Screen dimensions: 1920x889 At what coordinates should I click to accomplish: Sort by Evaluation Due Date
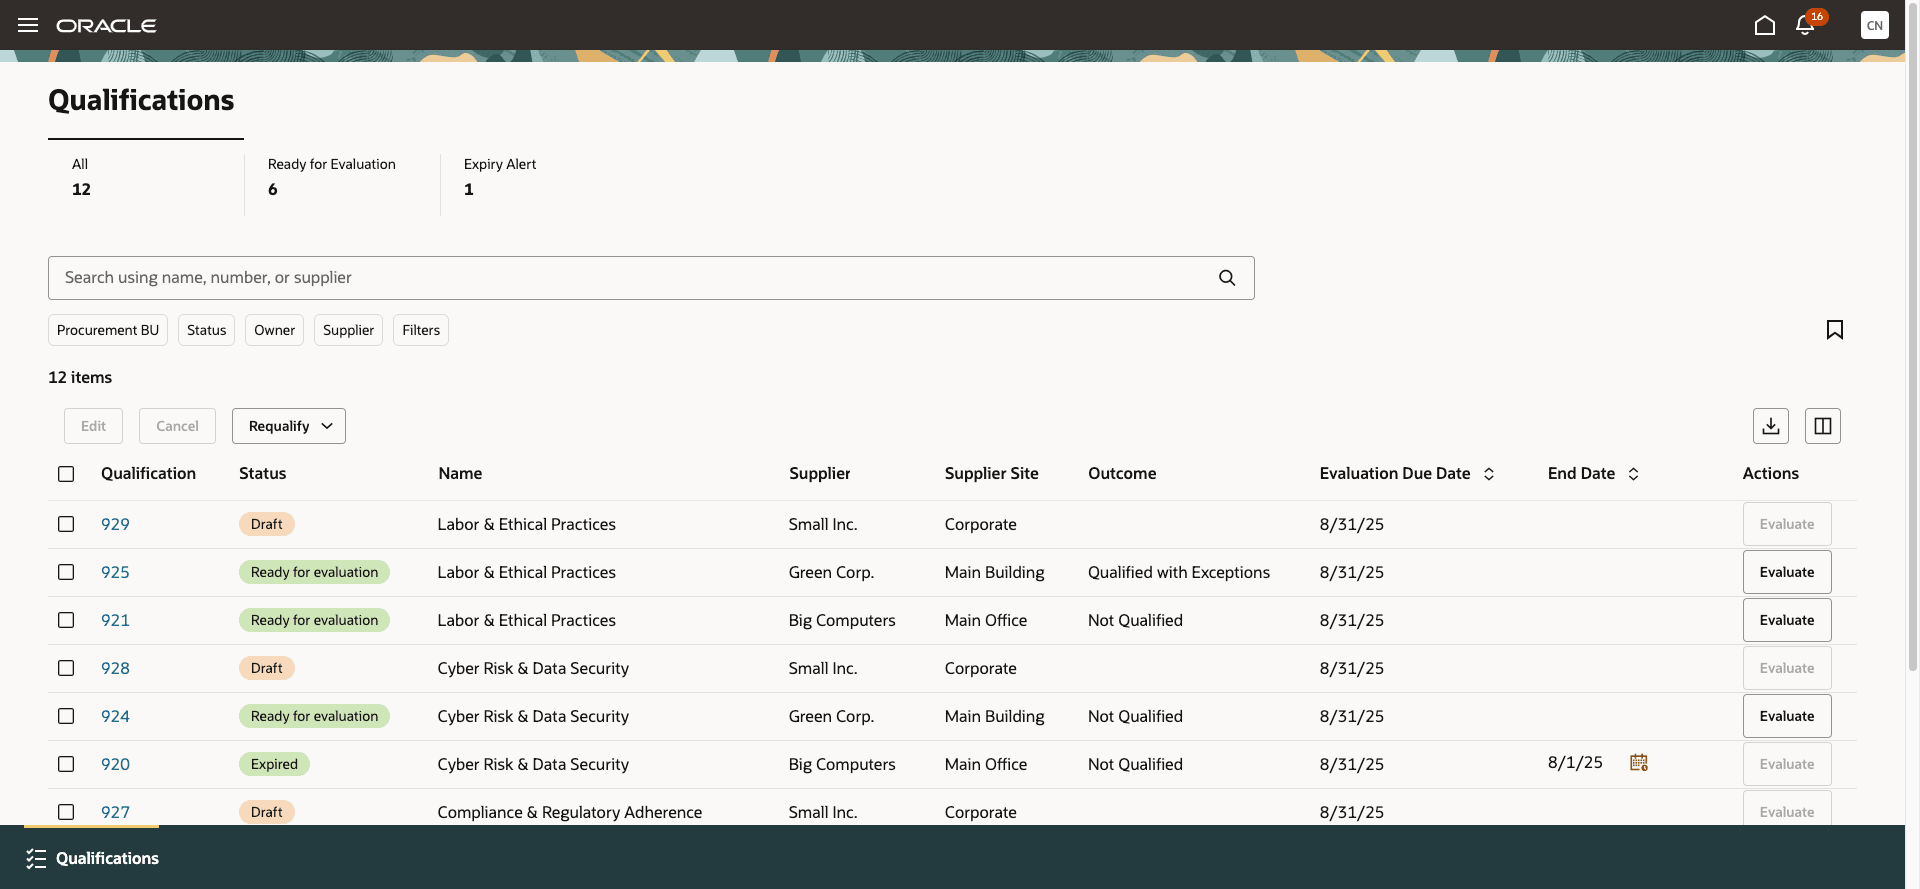1489,474
